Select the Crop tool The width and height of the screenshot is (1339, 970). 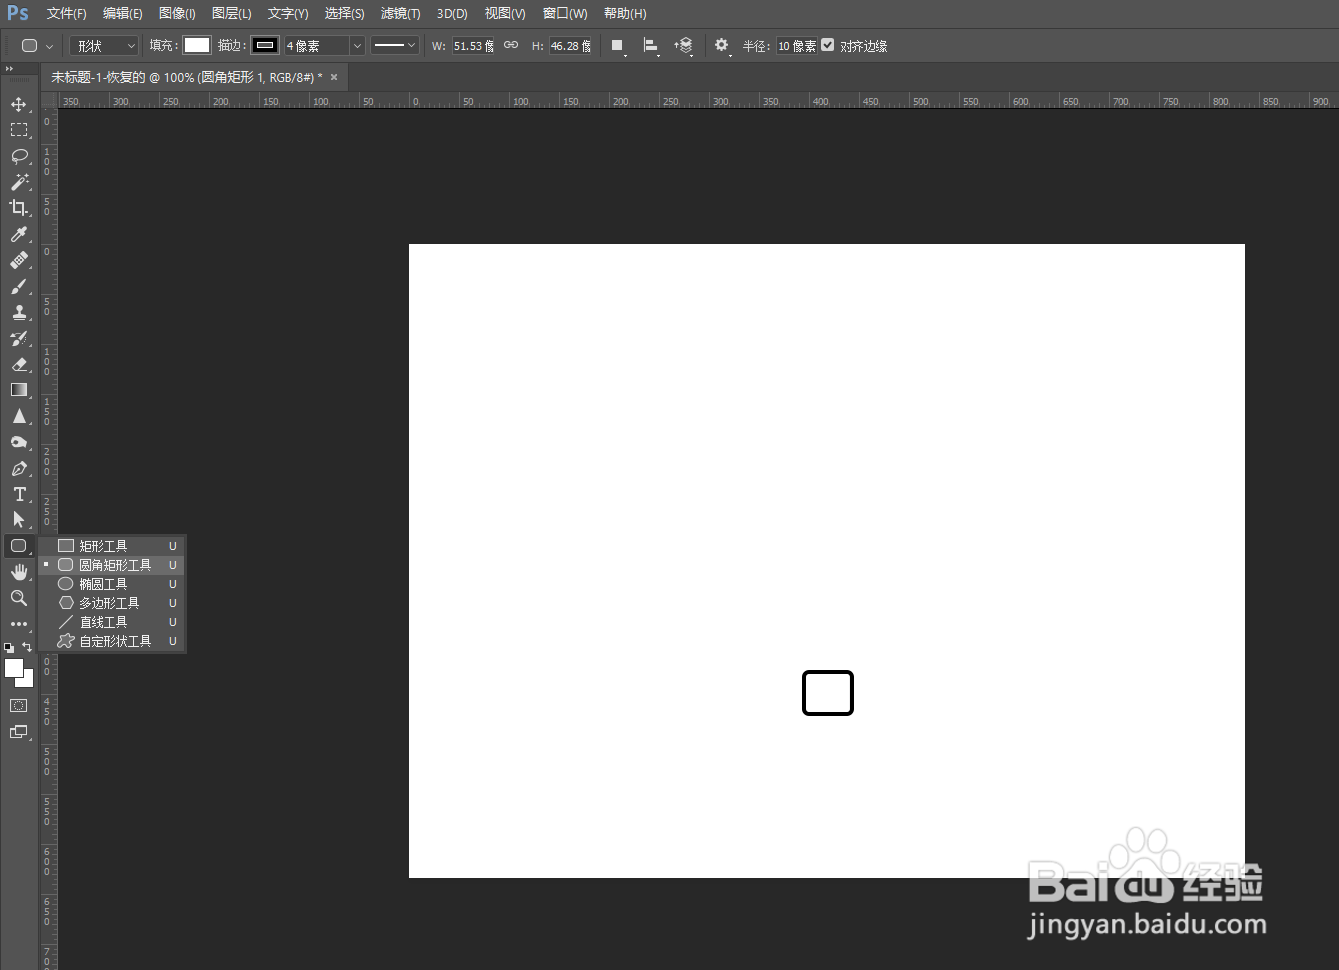19,208
